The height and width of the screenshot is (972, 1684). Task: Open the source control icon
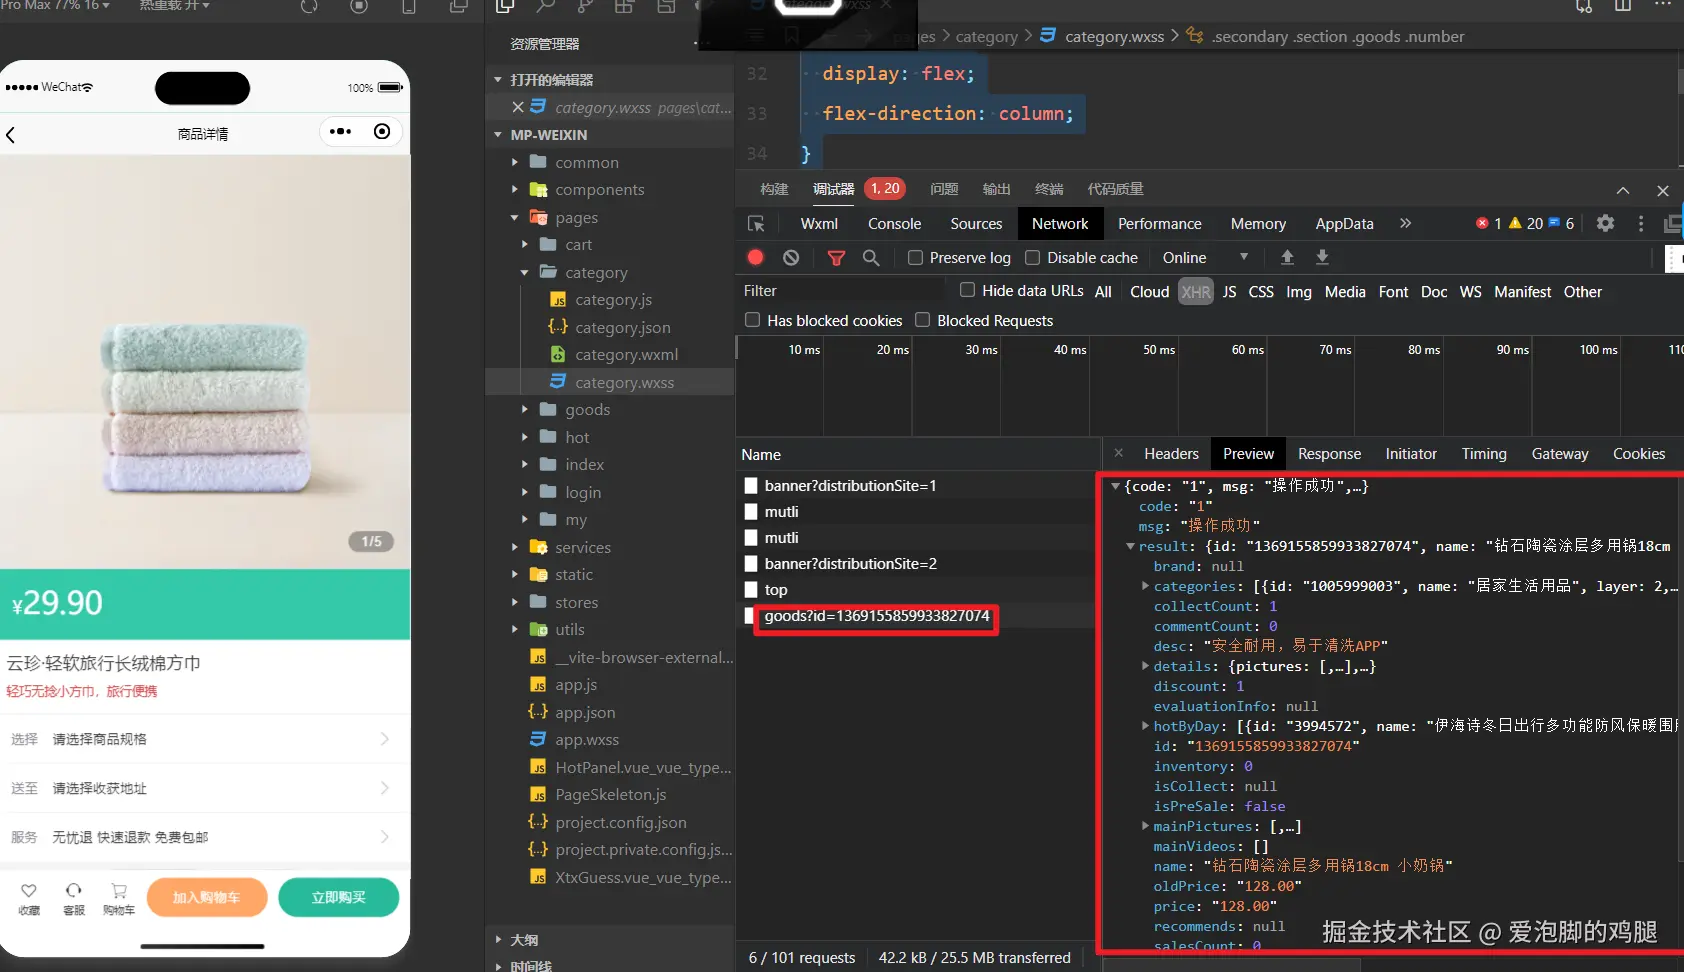click(x=585, y=6)
